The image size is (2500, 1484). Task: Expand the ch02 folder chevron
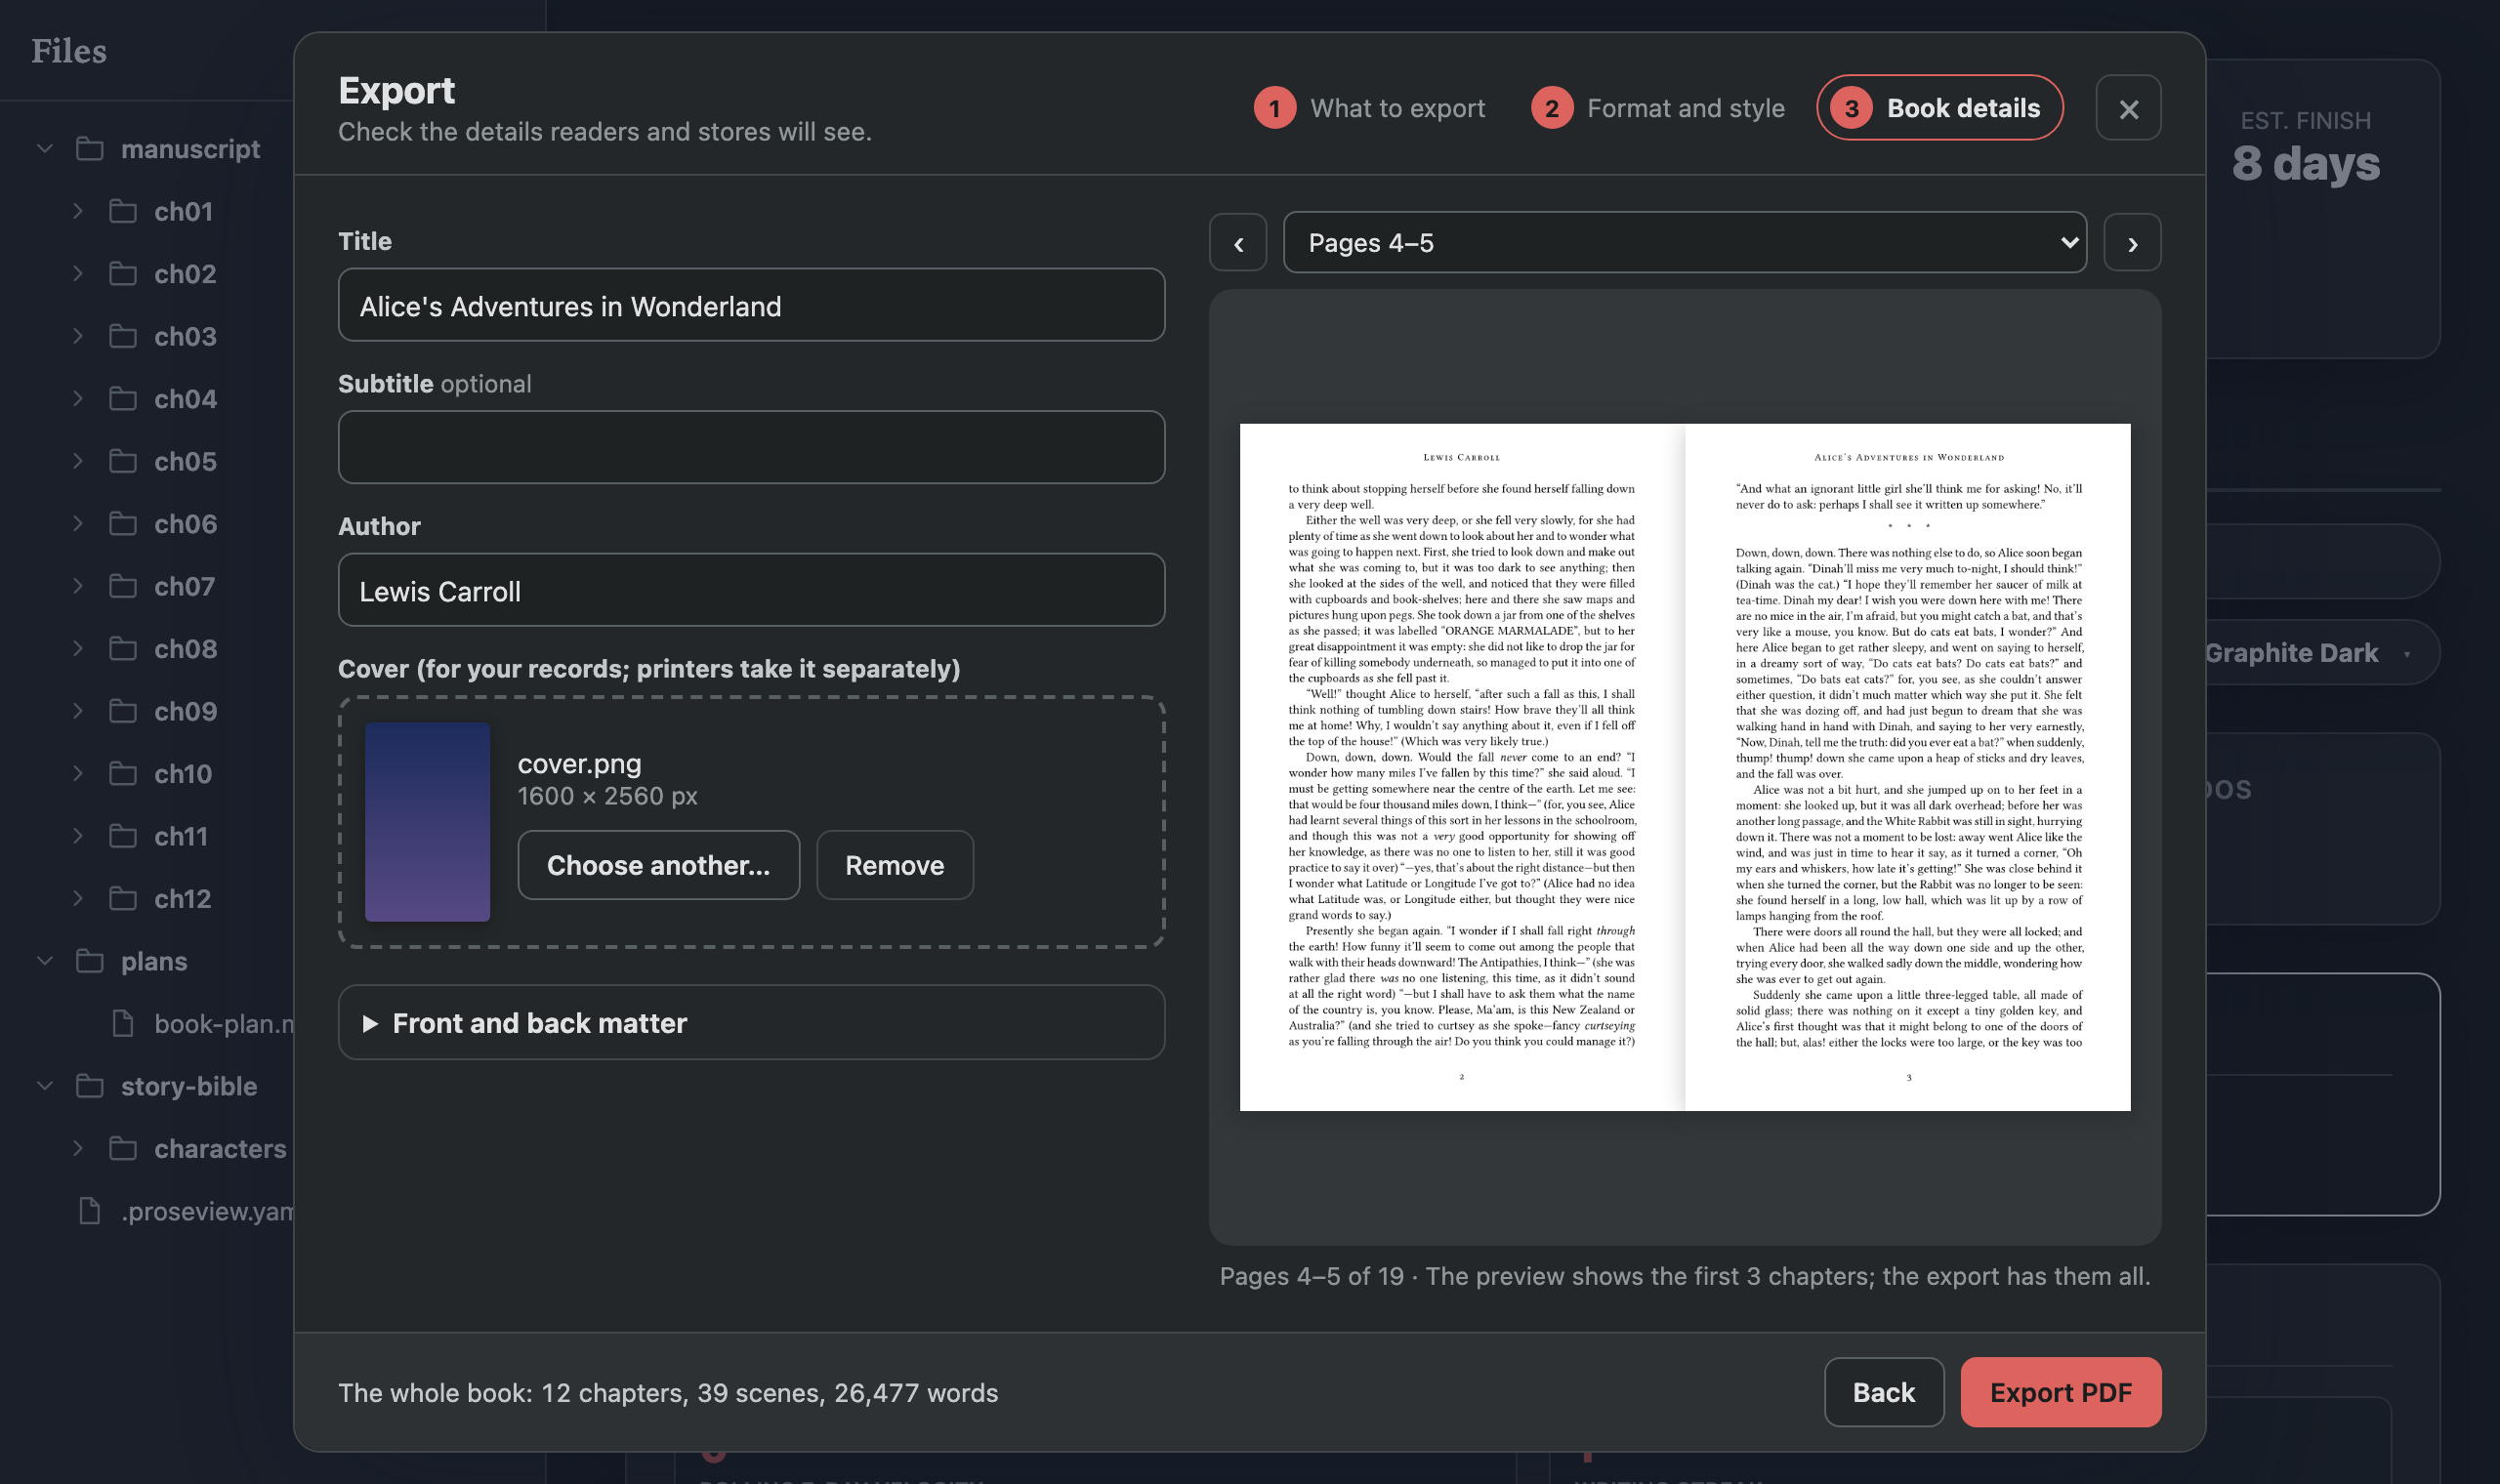click(x=78, y=273)
